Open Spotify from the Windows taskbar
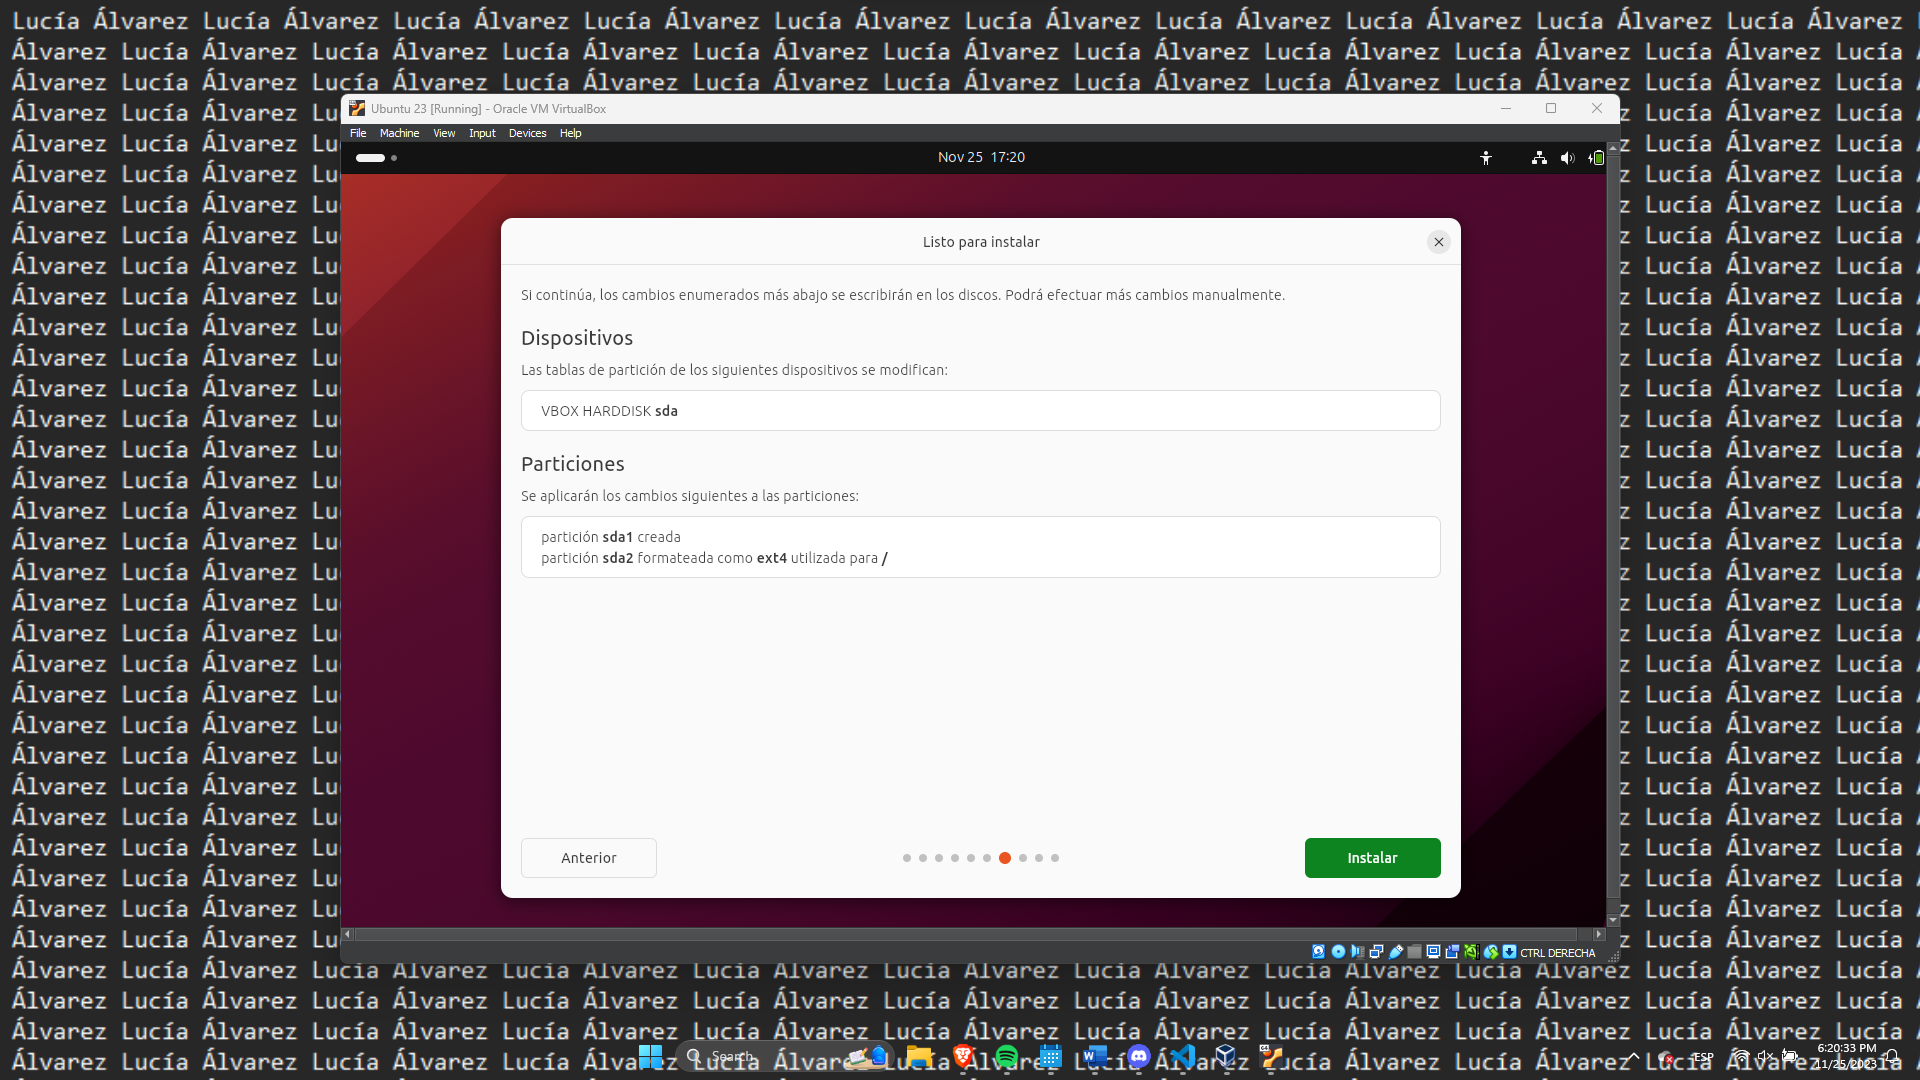This screenshot has height=1080, width=1920. coord(1006,1056)
